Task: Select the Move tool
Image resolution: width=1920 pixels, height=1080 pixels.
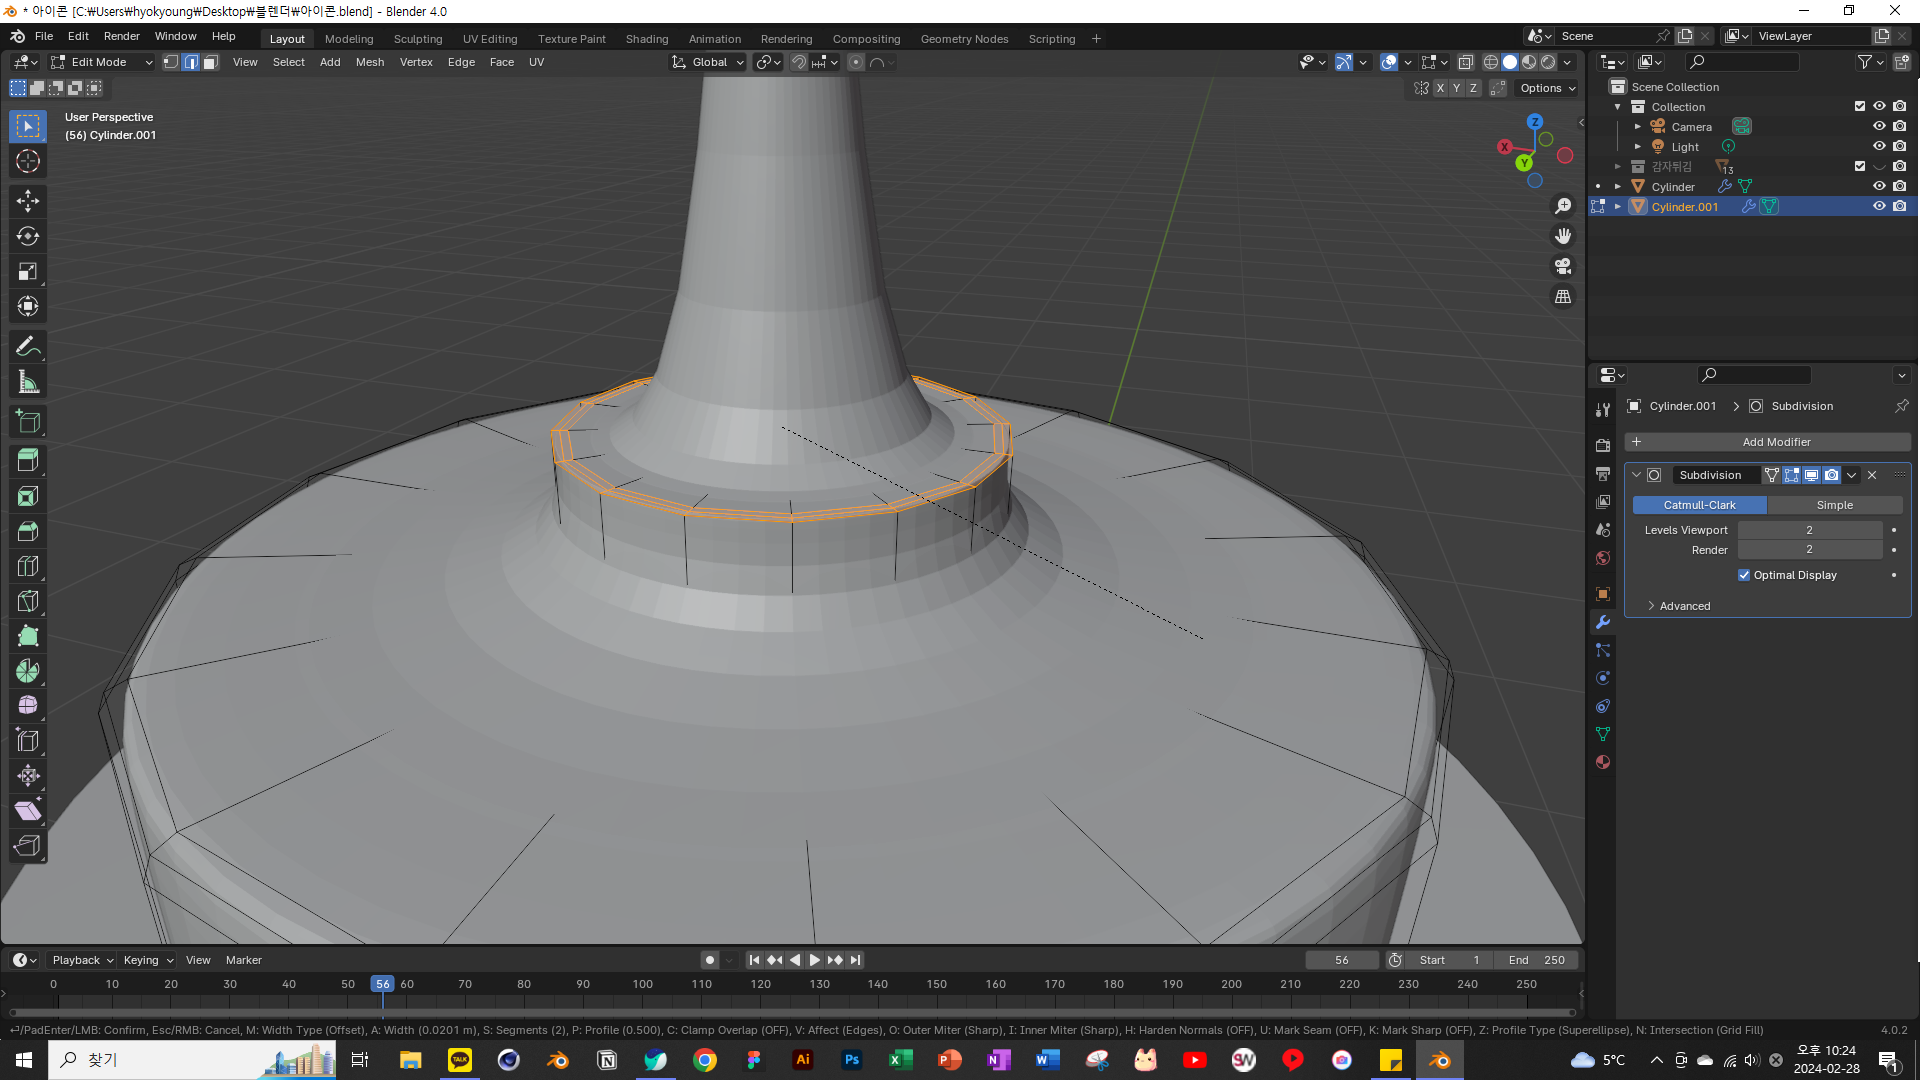Action: click(x=28, y=201)
